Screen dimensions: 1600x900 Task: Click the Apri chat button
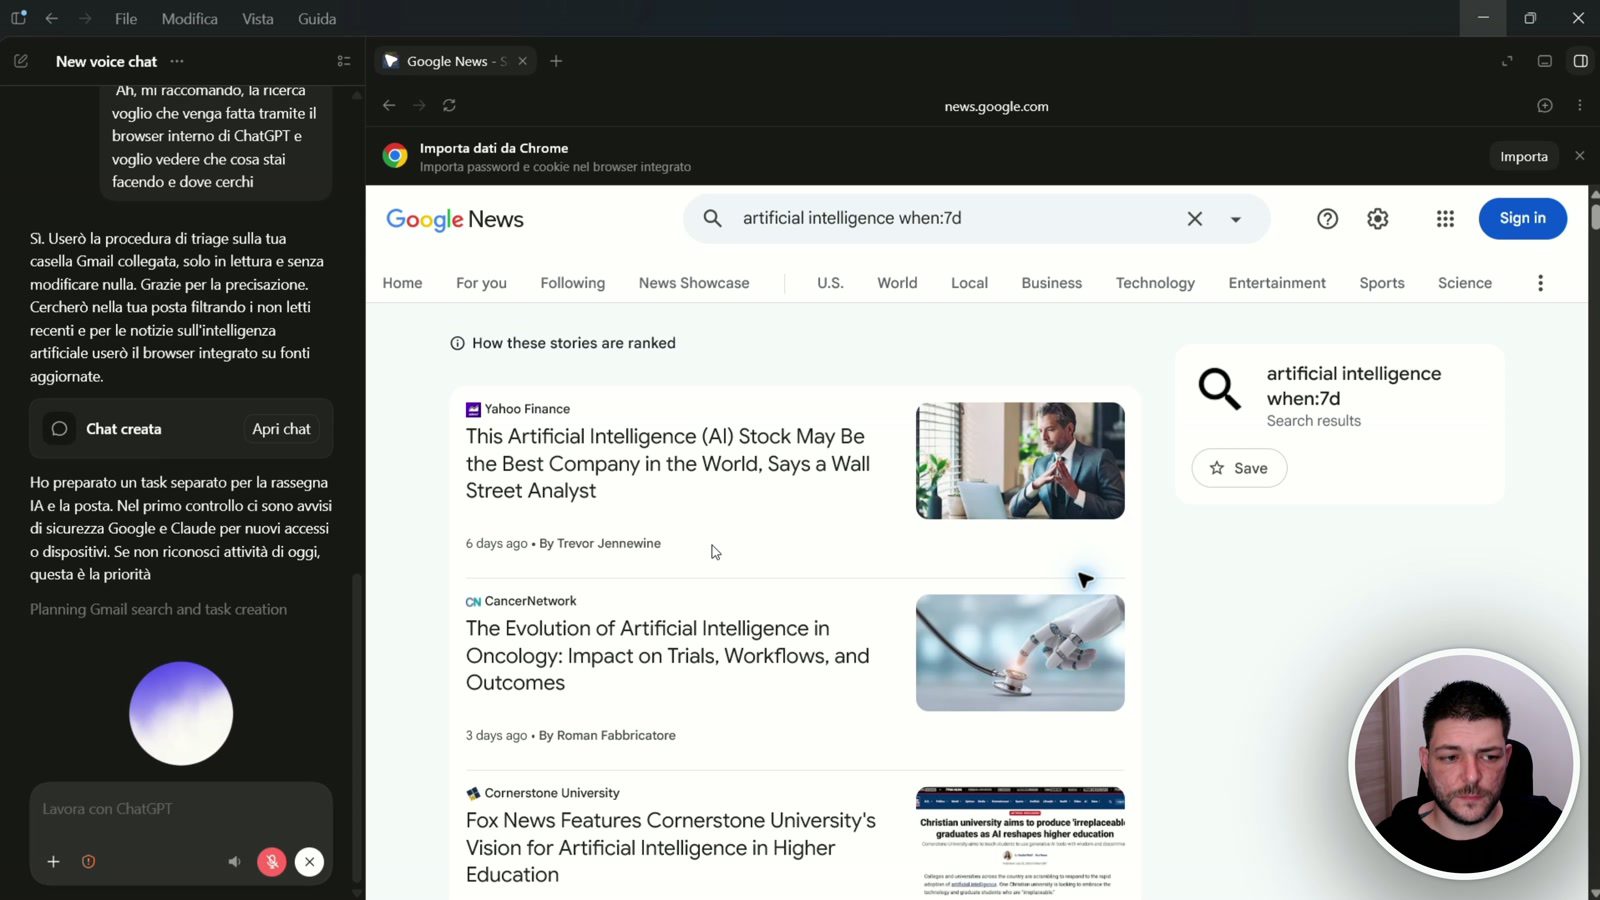(x=281, y=429)
